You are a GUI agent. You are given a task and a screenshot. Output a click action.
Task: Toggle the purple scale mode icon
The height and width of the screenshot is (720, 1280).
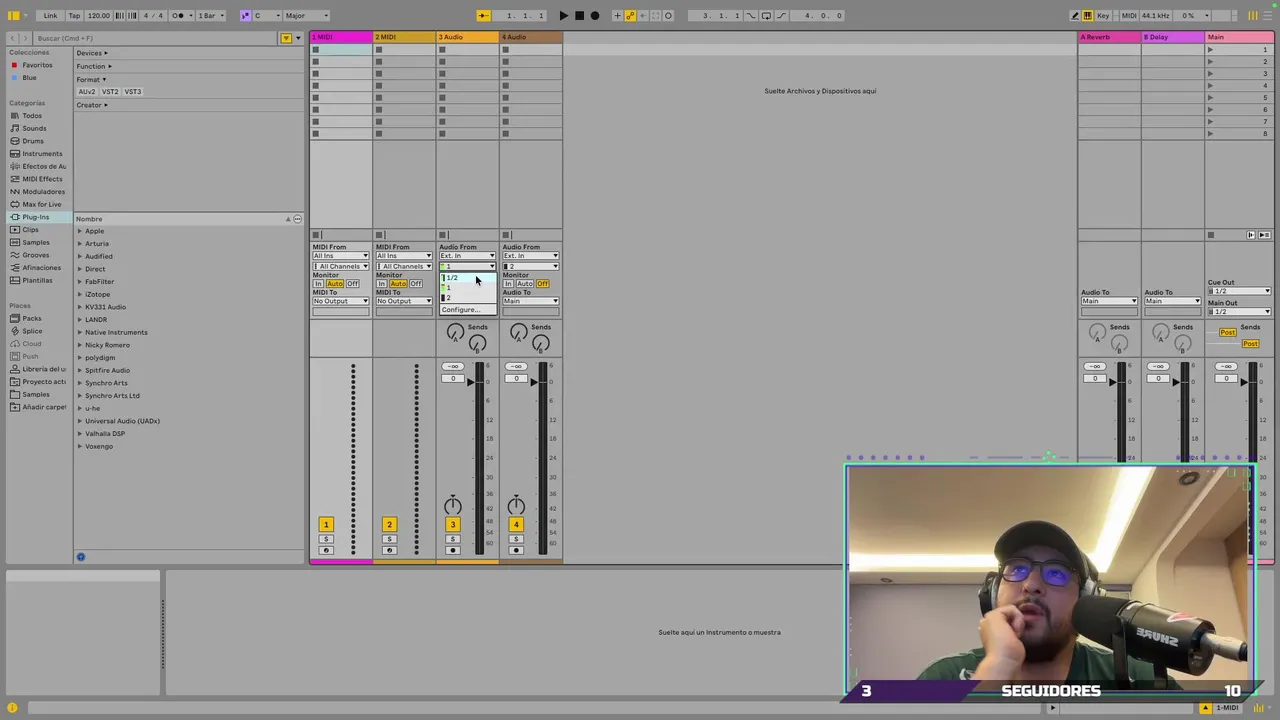[245, 15]
